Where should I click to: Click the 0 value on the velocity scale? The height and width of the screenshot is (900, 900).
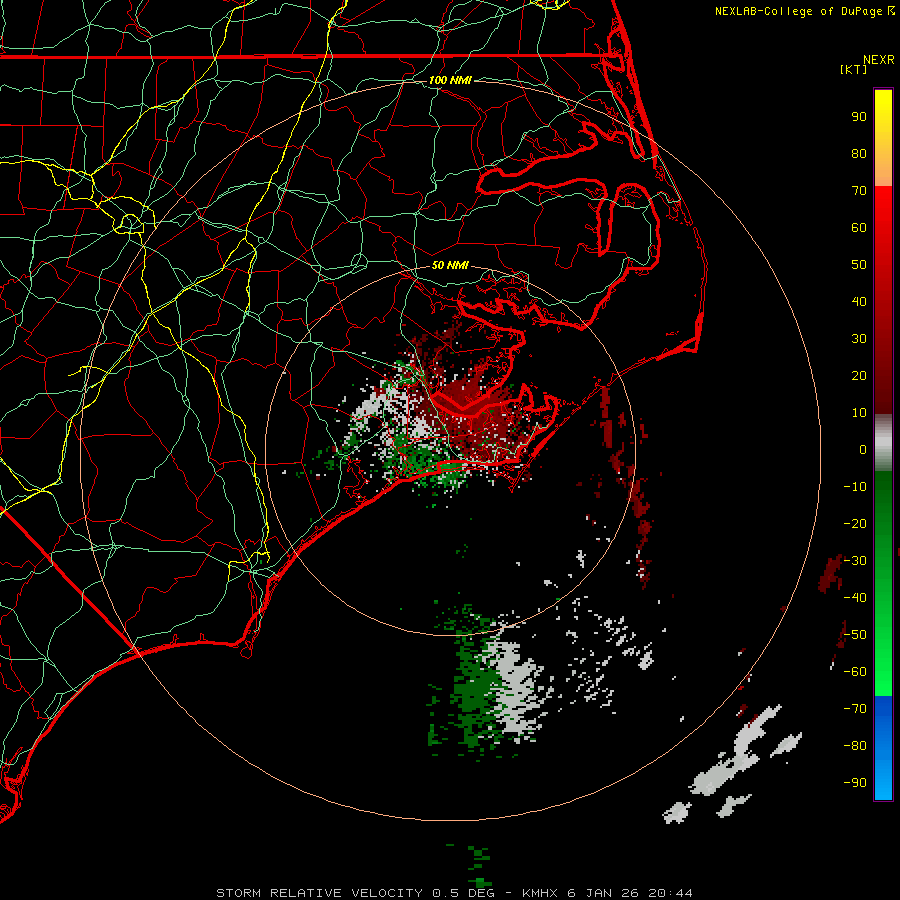[x=863, y=449]
